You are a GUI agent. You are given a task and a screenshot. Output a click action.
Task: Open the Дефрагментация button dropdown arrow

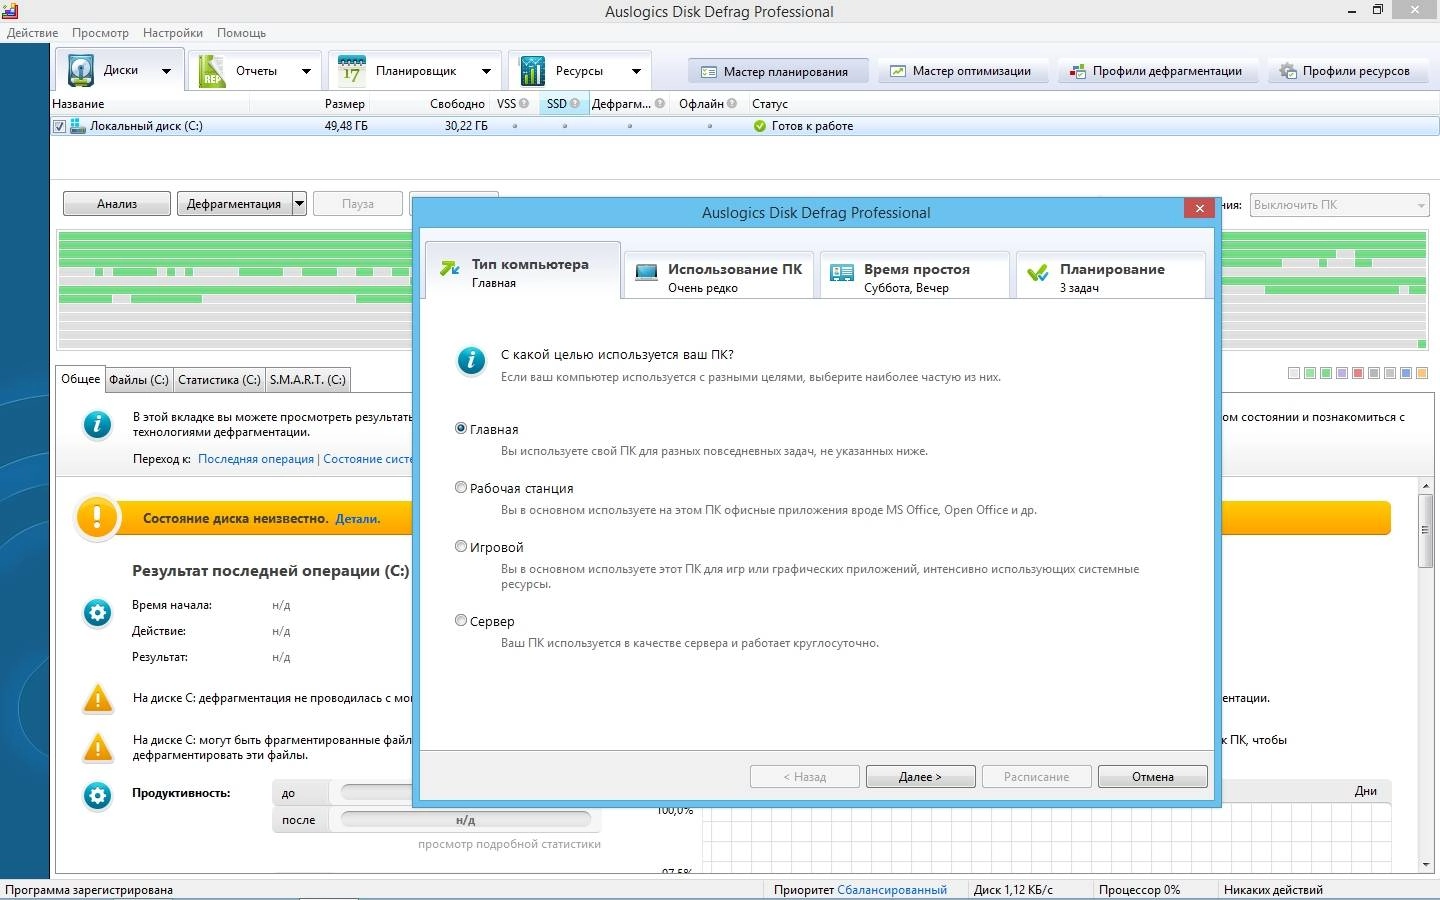point(299,204)
